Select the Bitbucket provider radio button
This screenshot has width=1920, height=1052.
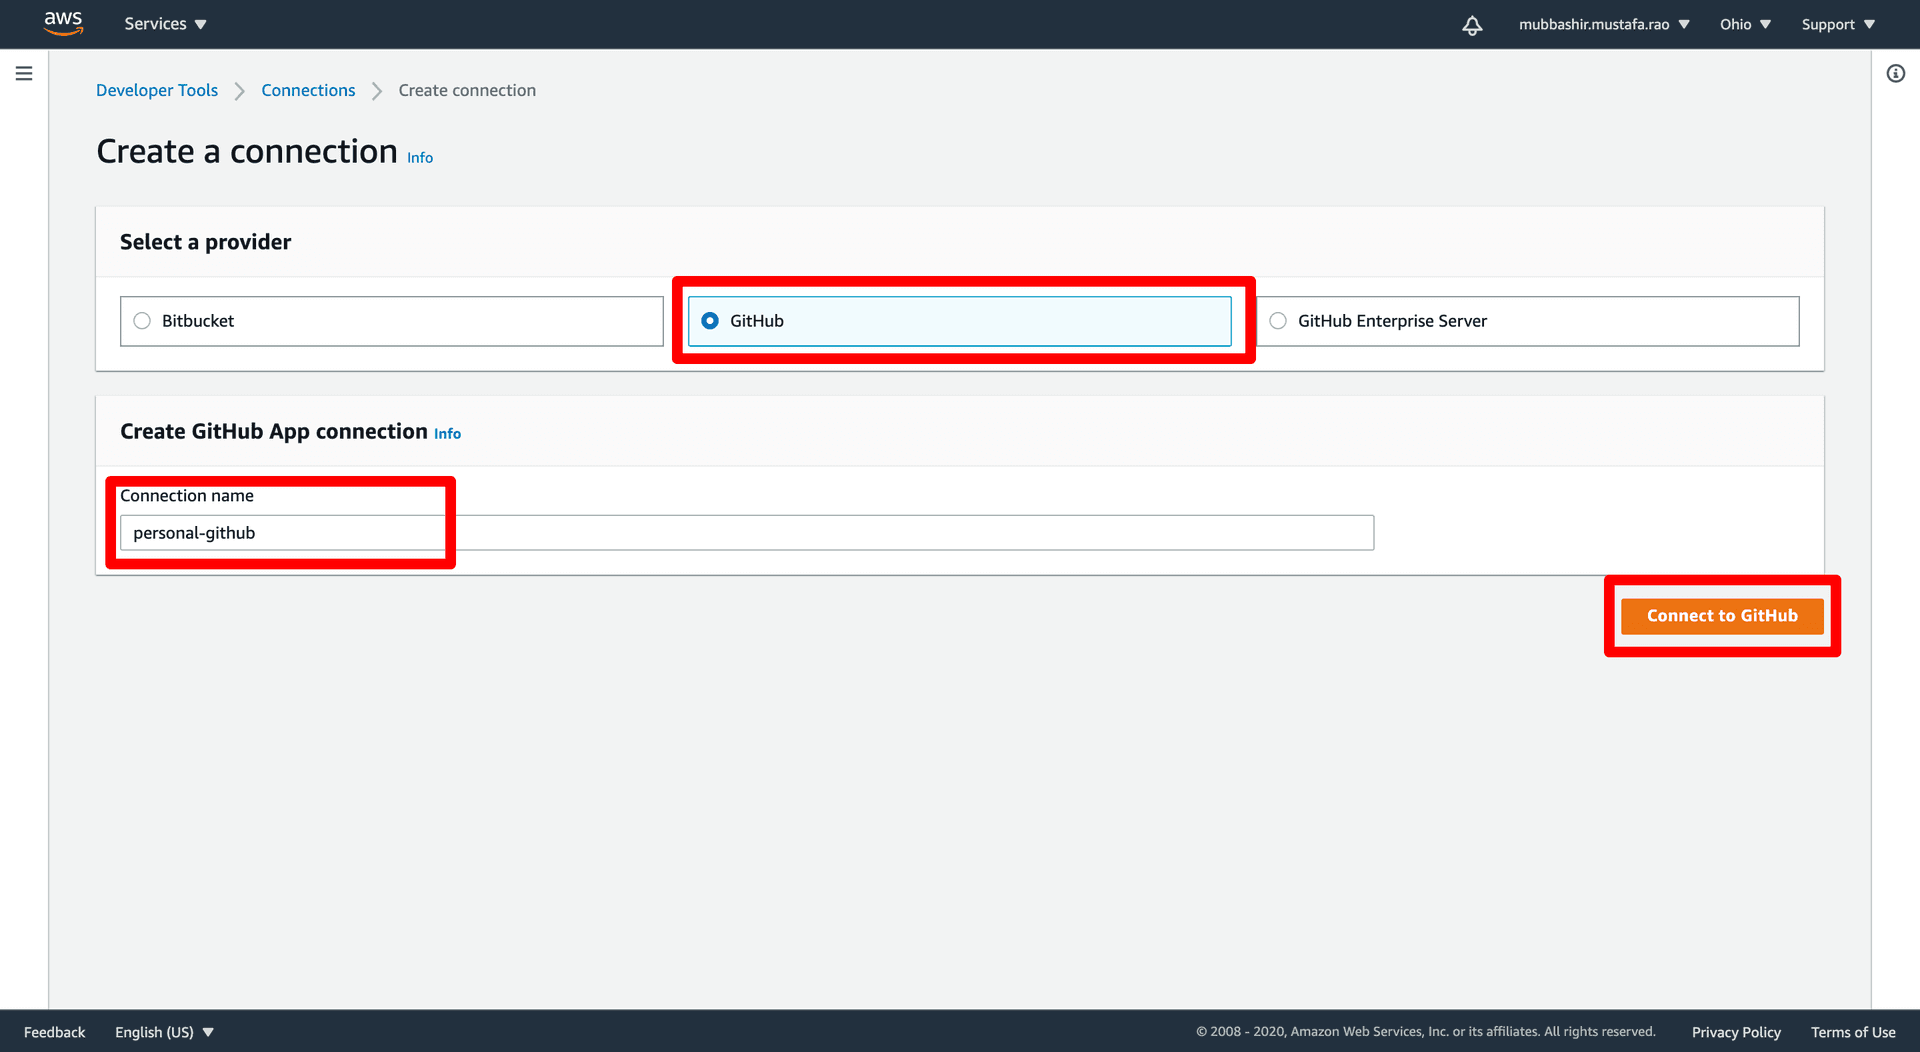[142, 321]
